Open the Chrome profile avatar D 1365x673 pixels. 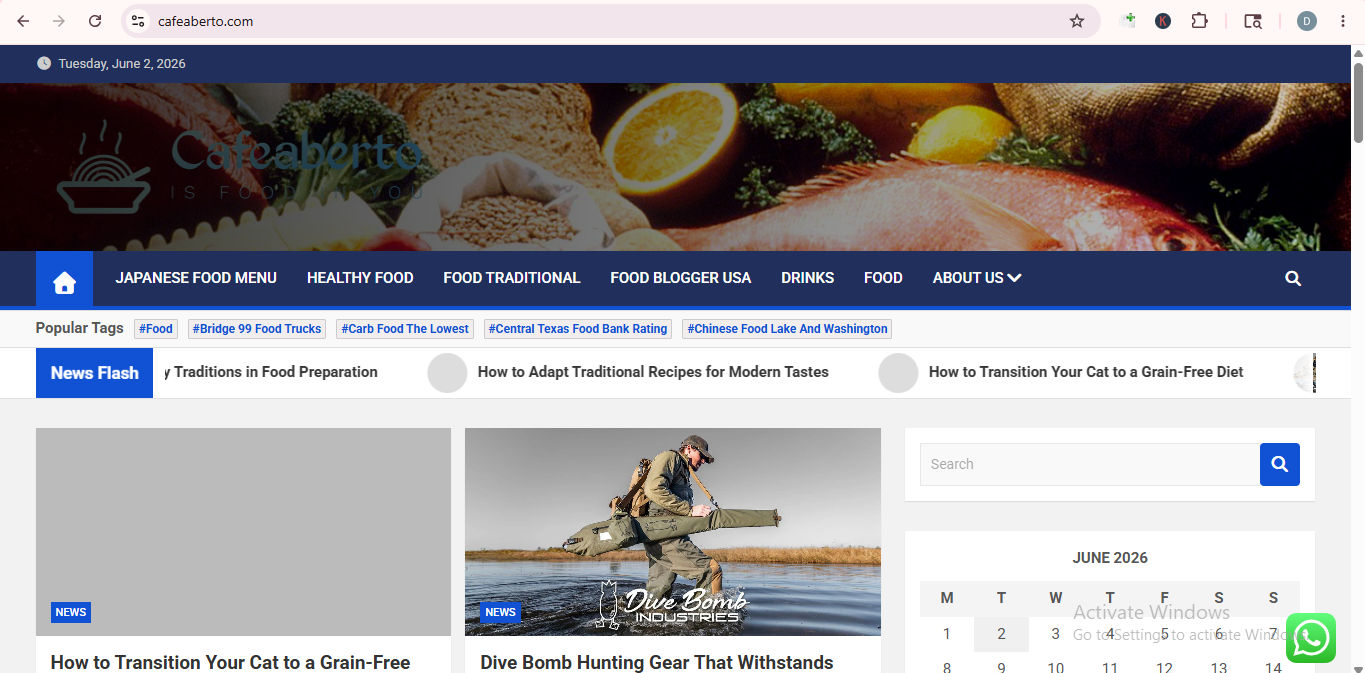1307,21
